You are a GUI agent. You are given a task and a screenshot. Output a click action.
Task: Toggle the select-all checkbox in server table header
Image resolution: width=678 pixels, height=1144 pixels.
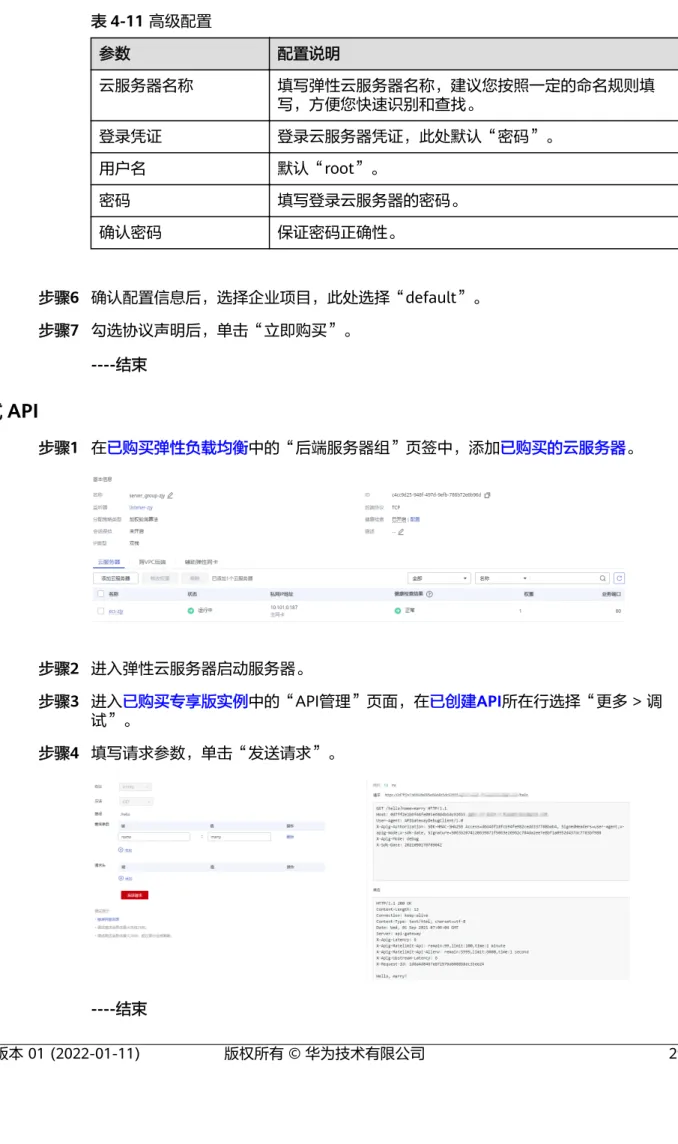click(x=101, y=594)
